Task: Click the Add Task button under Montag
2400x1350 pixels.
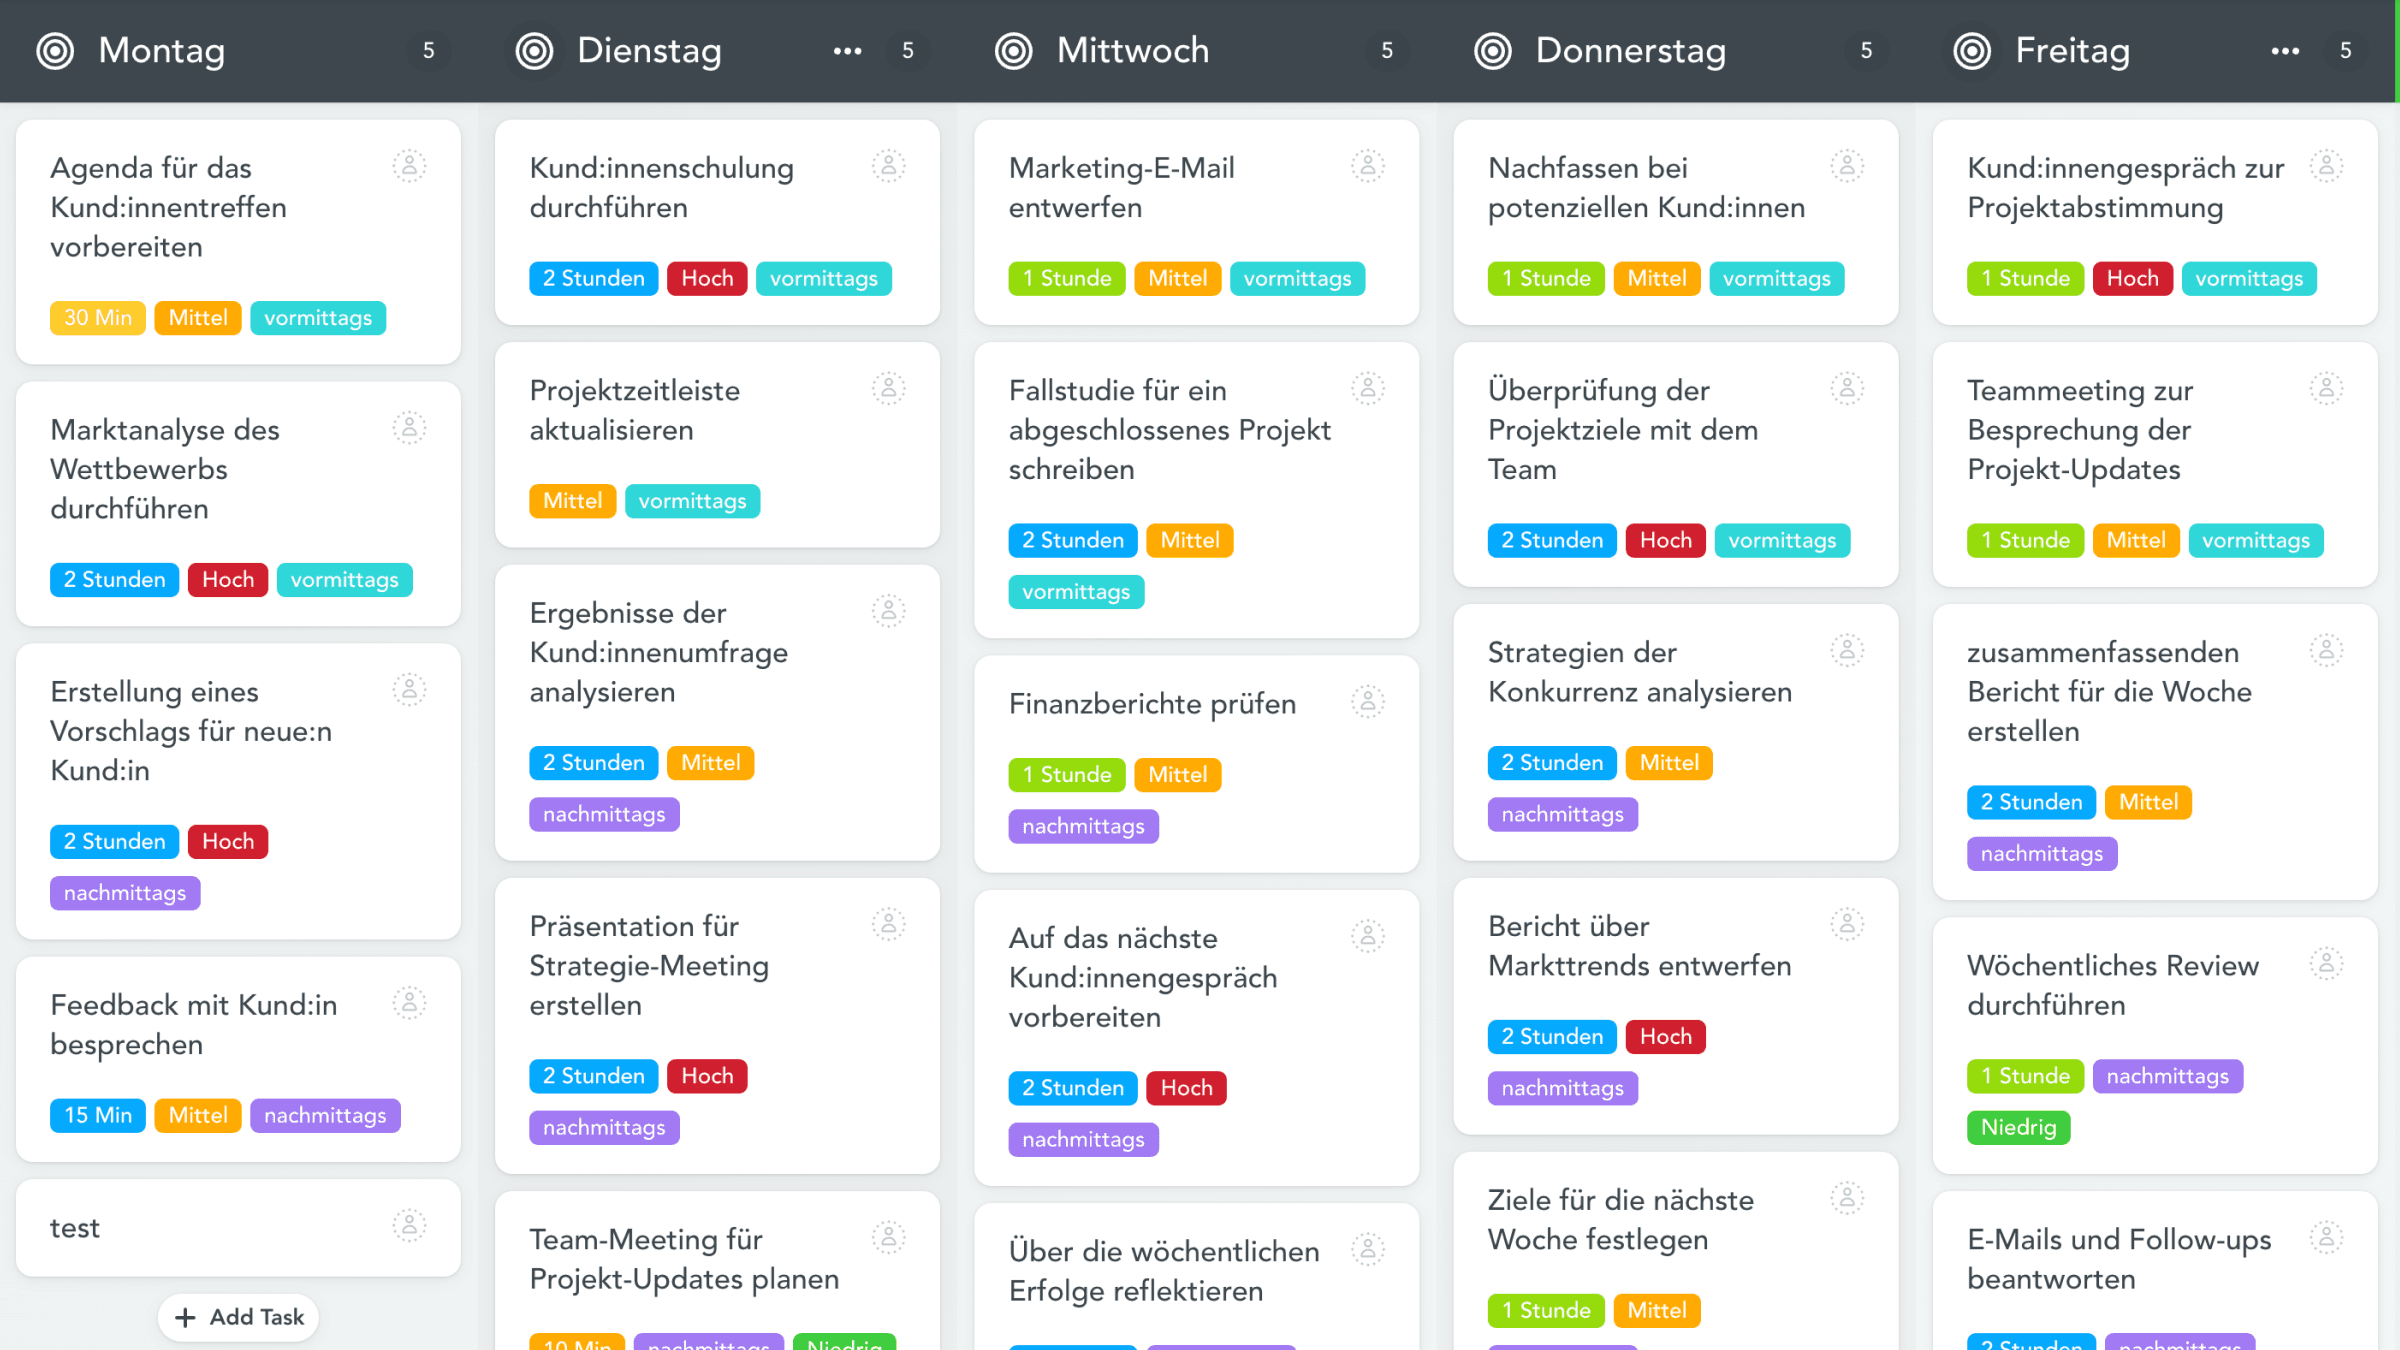Action: click(x=239, y=1317)
